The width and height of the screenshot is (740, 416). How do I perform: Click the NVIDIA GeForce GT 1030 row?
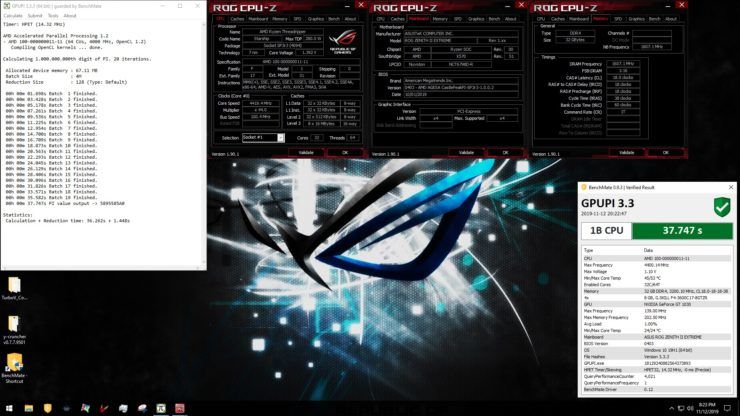click(657, 304)
